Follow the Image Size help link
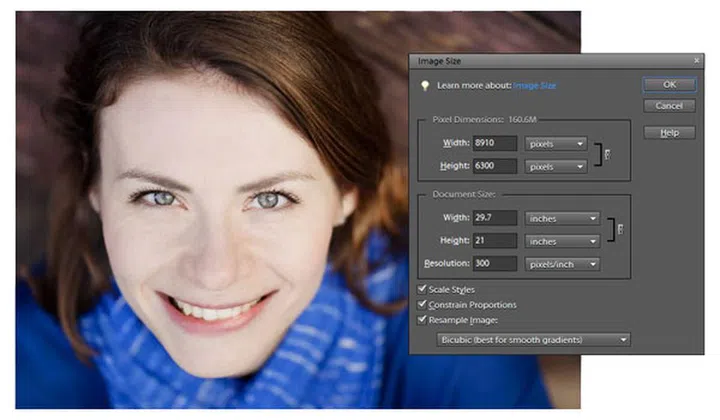 [535, 86]
